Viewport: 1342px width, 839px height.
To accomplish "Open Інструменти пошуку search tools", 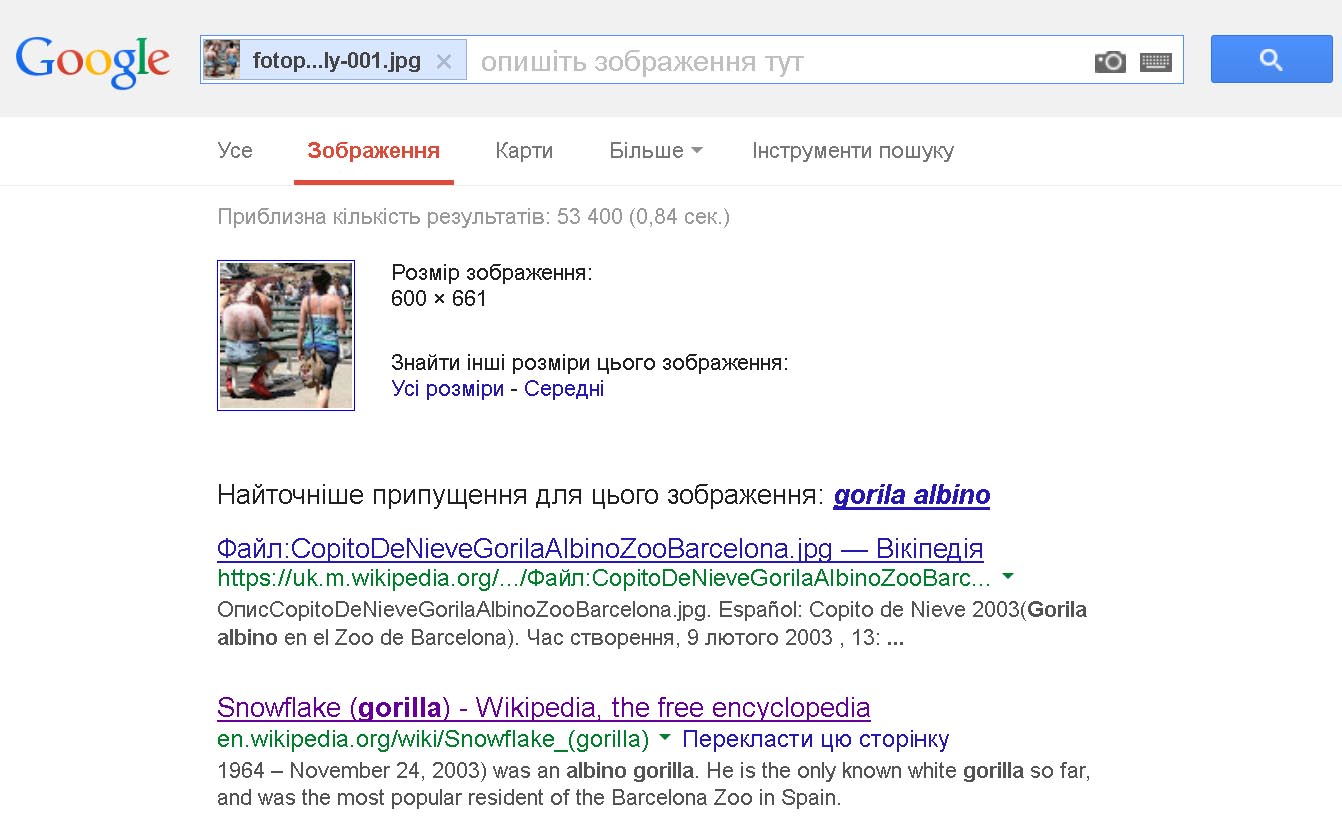I will (853, 151).
